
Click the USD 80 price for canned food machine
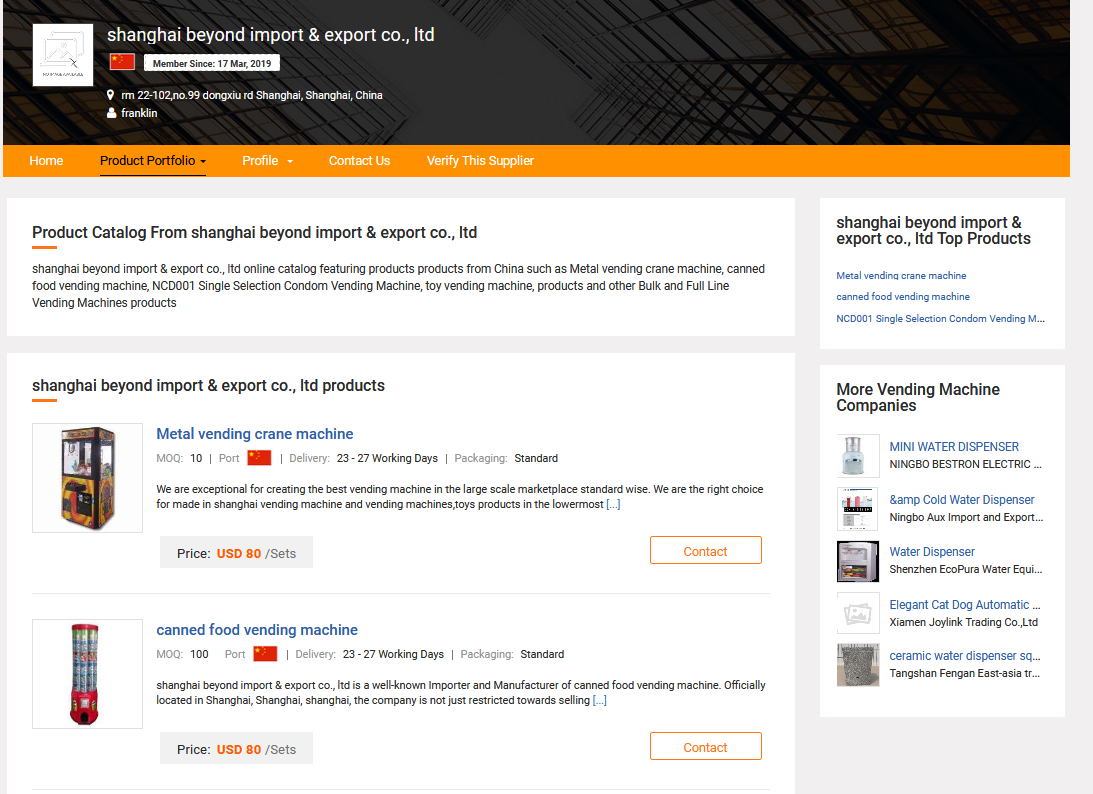238,749
